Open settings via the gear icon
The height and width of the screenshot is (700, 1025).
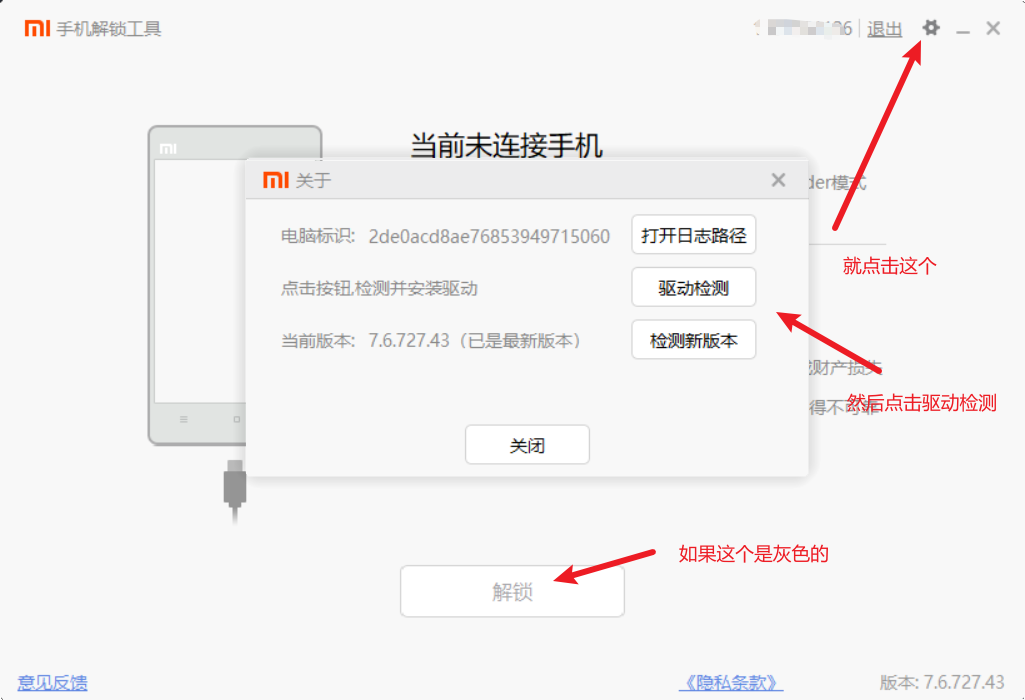[x=931, y=28]
